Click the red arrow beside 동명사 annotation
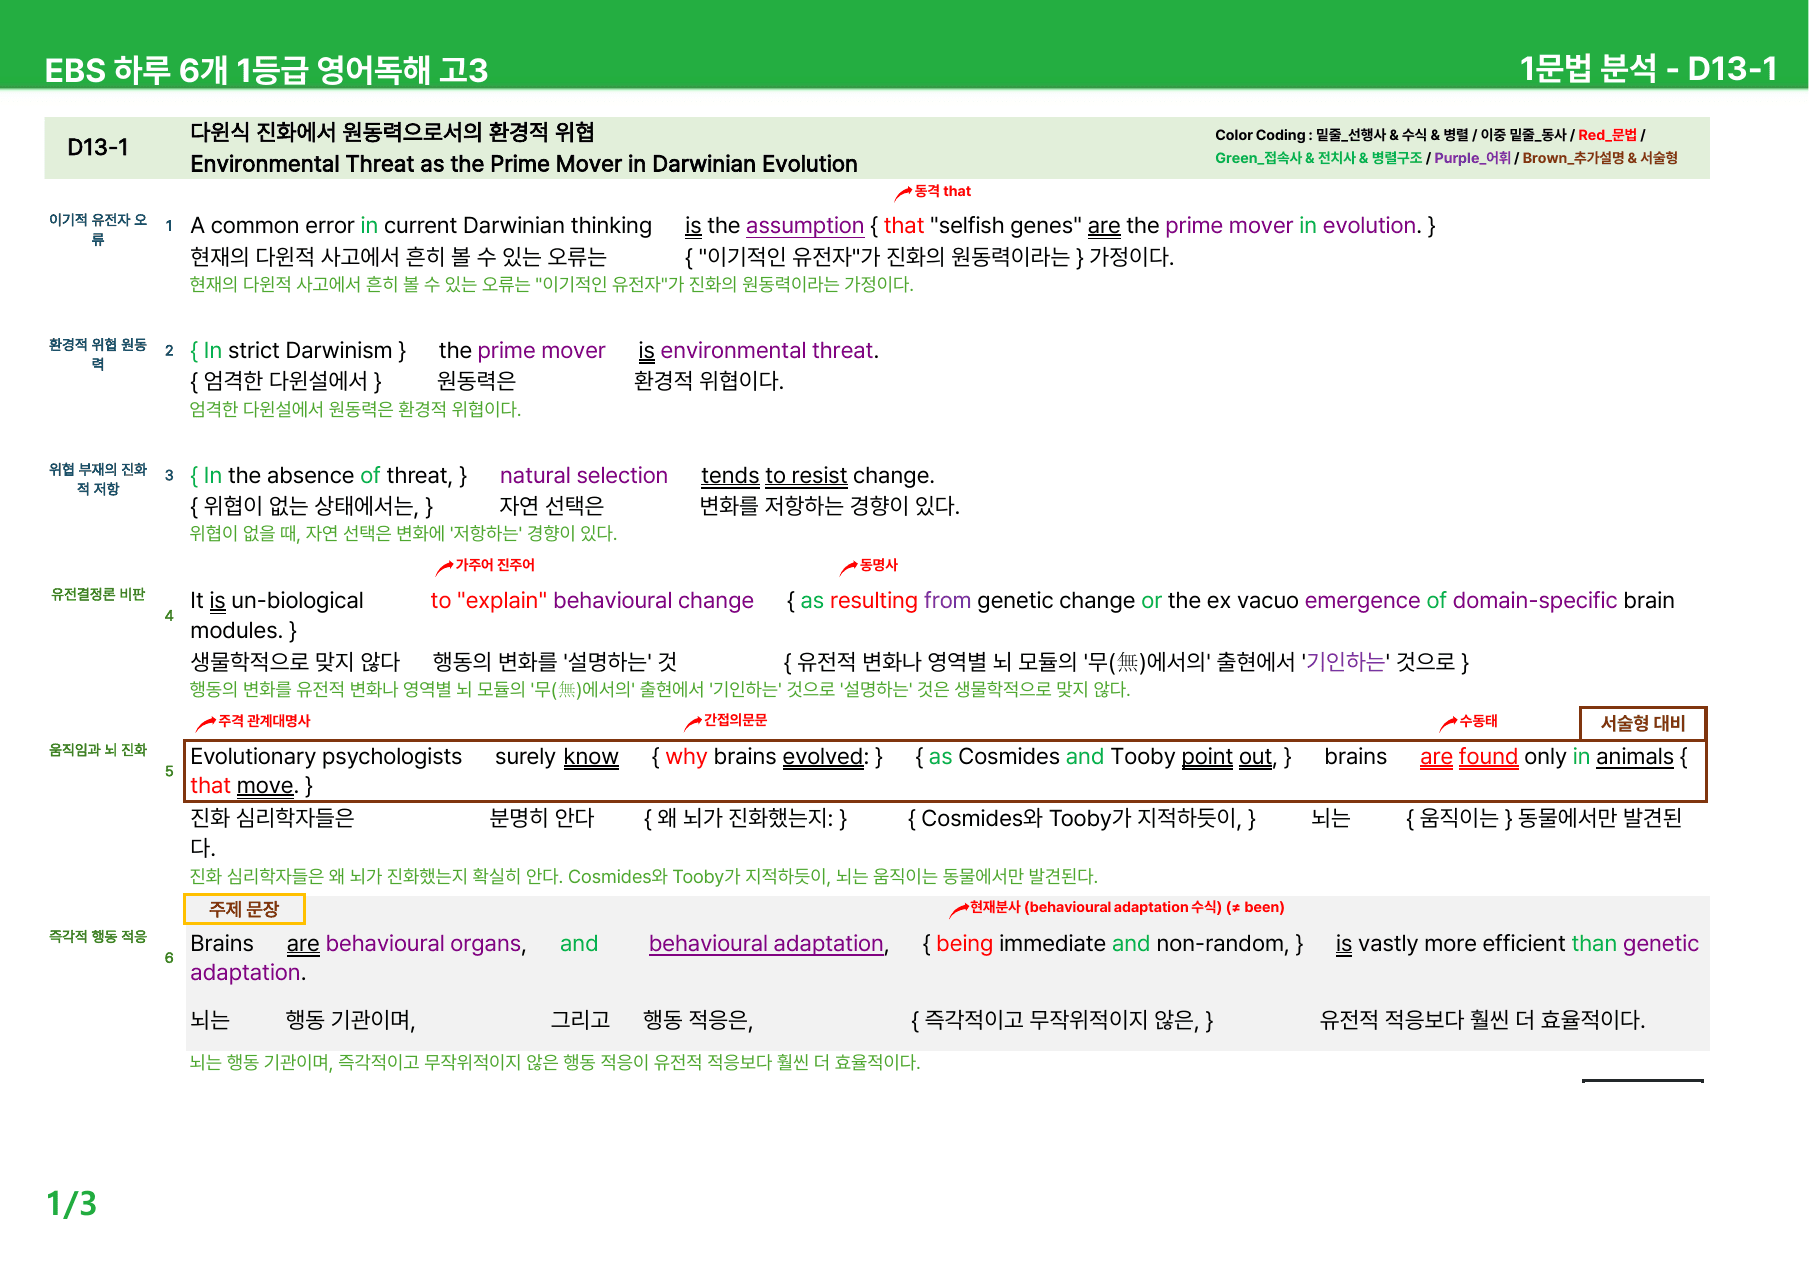 point(848,567)
